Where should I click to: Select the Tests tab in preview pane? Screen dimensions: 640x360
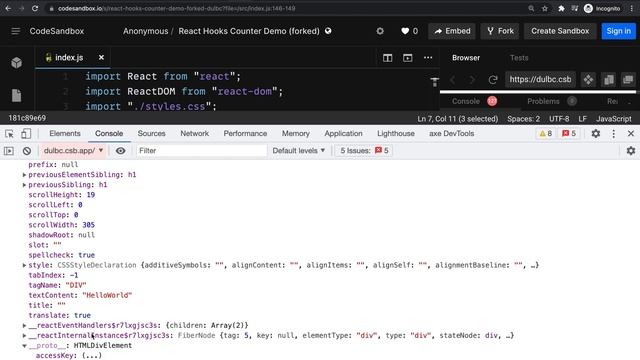519,58
